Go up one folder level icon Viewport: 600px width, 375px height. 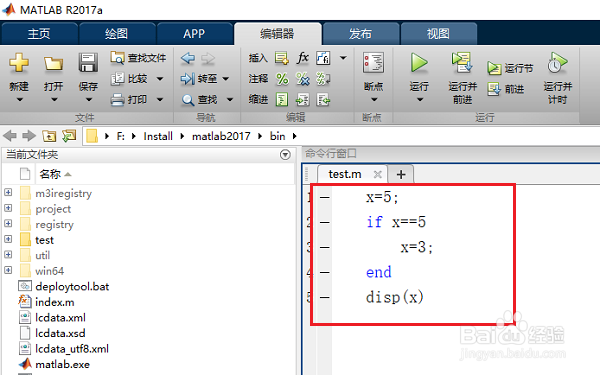point(49,136)
